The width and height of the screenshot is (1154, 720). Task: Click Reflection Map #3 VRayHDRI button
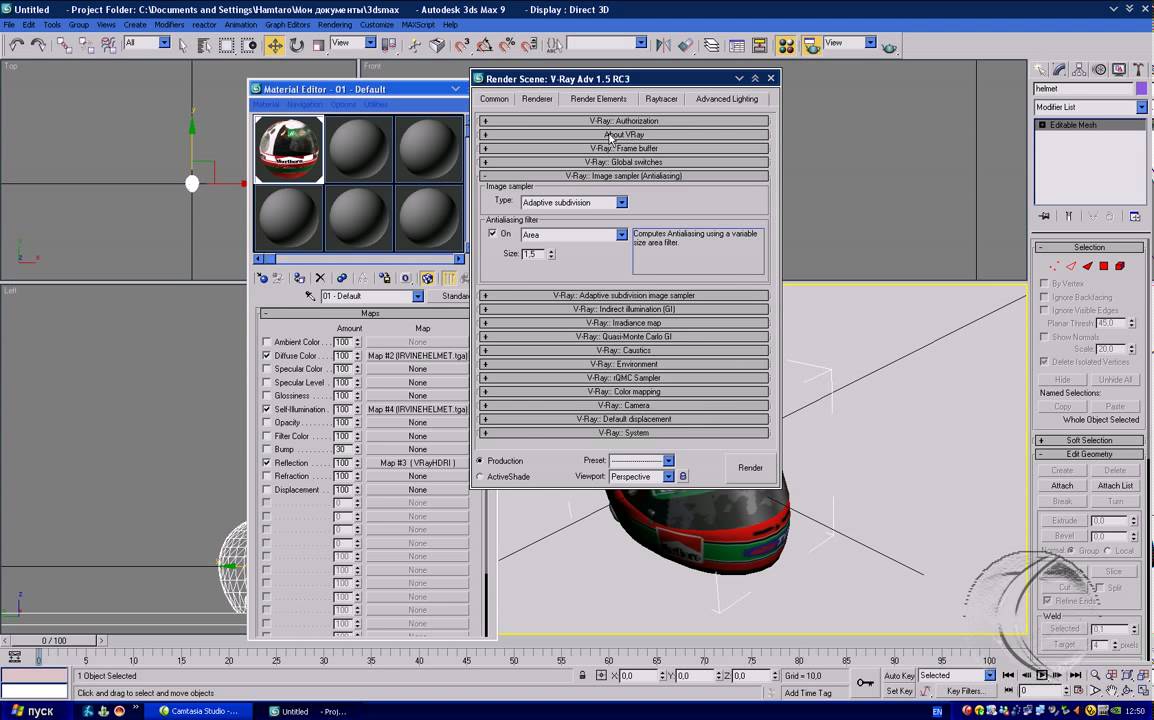click(417, 463)
